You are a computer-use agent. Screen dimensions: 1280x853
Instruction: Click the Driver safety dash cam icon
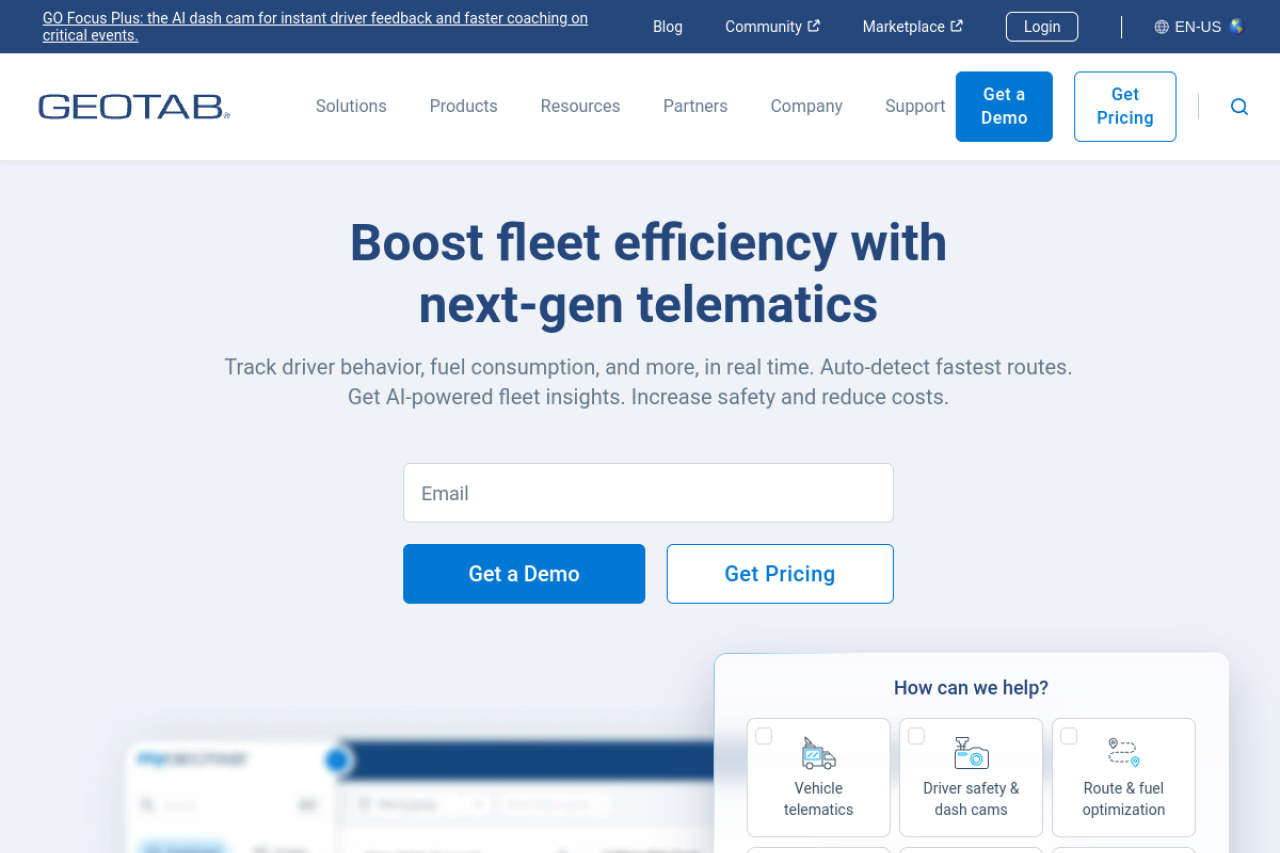click(971, 753)
